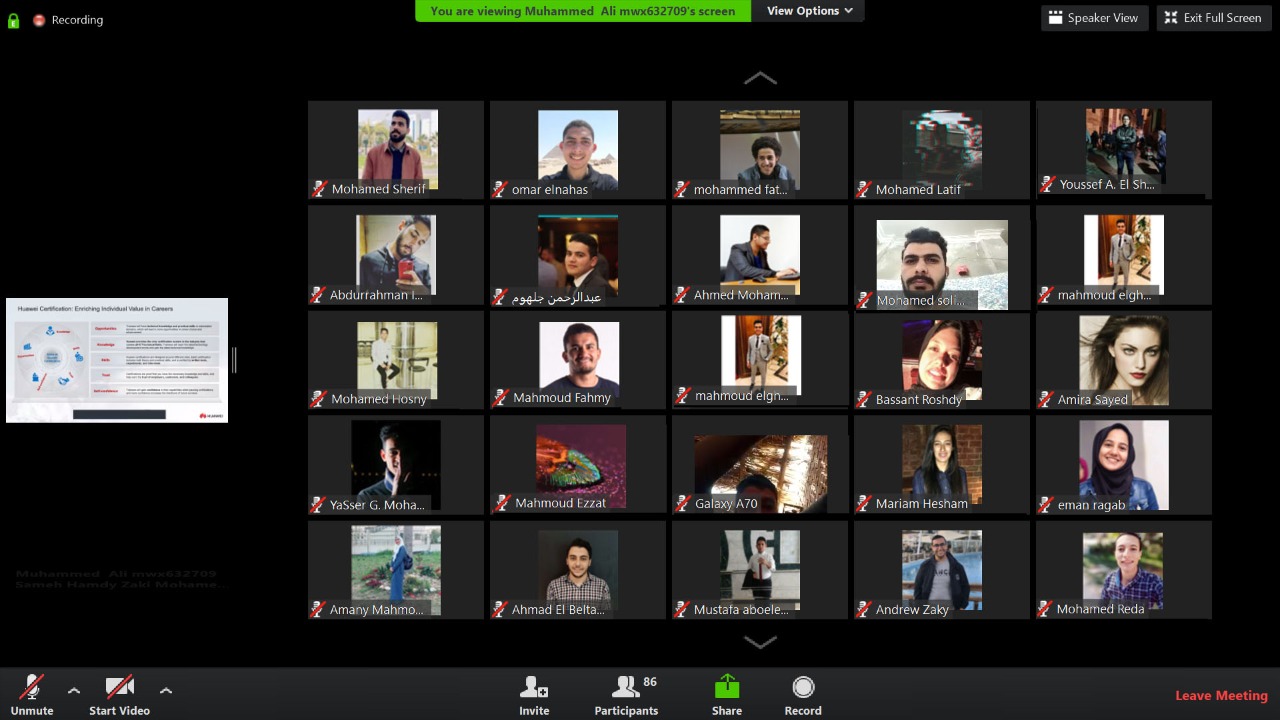
Task: Go to the next page of participants with the down chevron
Action: [x=760, y=643]
